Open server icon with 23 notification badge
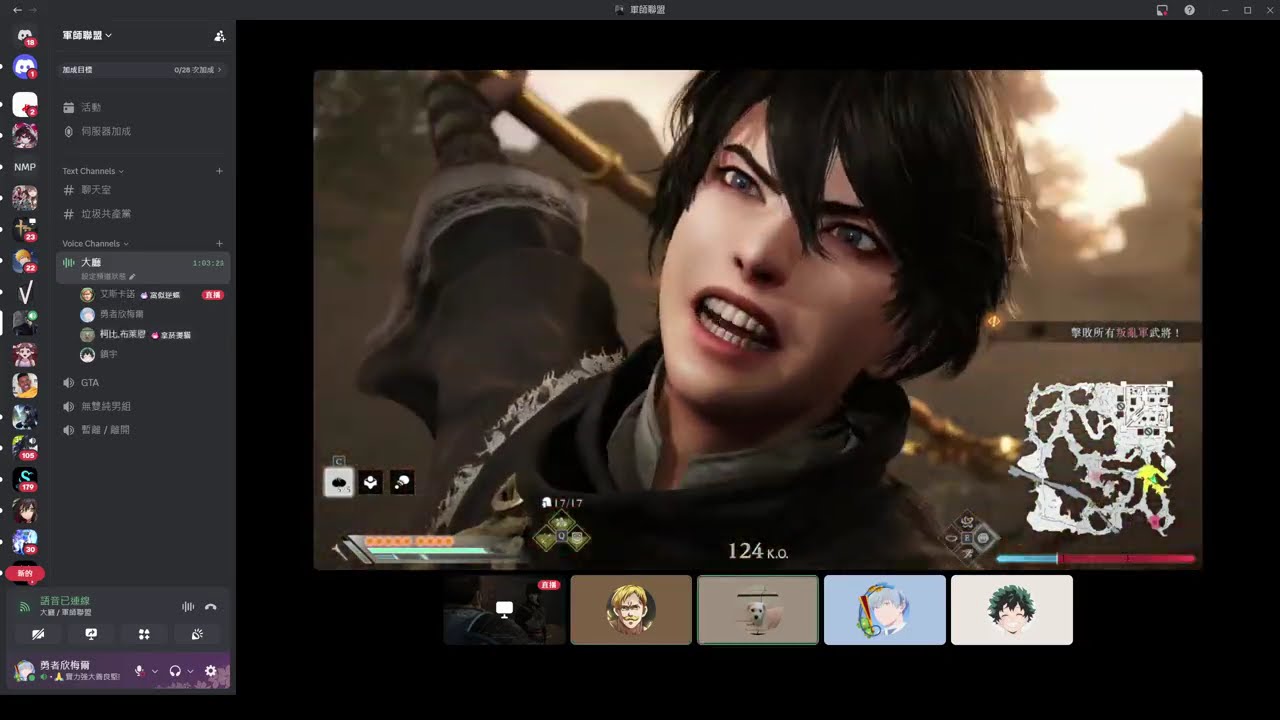Screen dimensions: 1280x720 (25, 229)
